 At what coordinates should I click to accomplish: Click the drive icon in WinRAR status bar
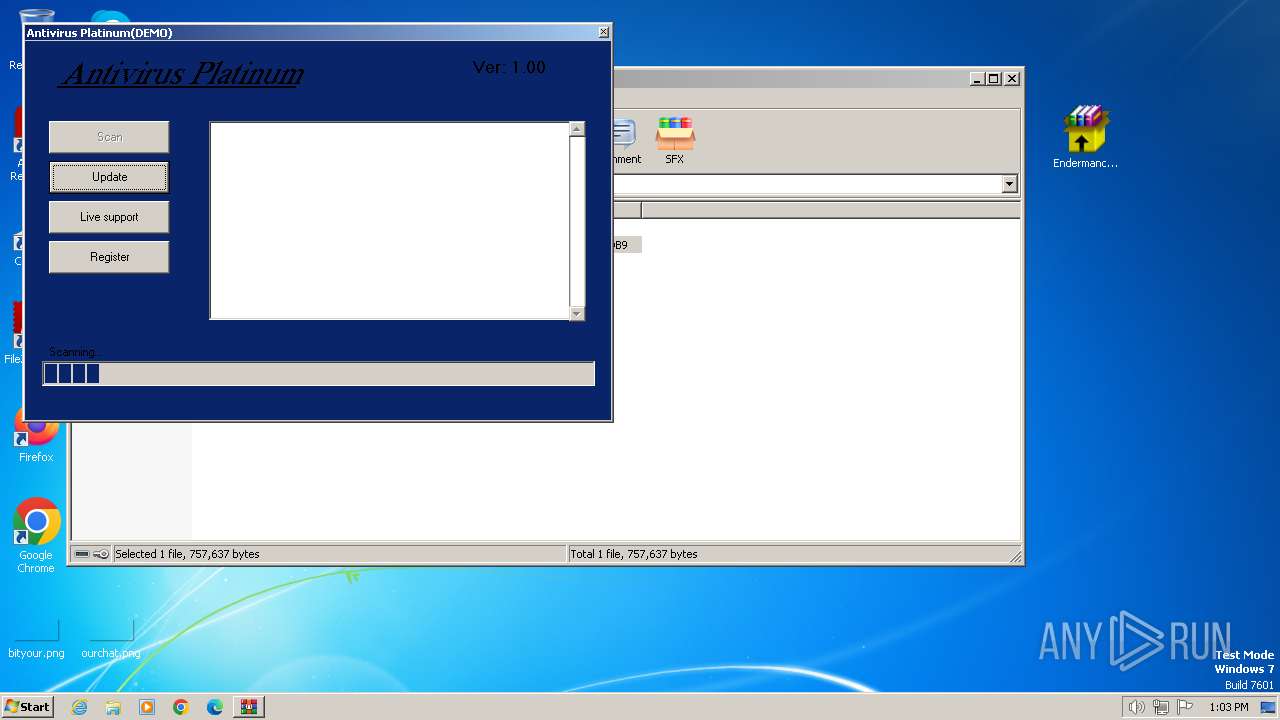click(82, 554)
